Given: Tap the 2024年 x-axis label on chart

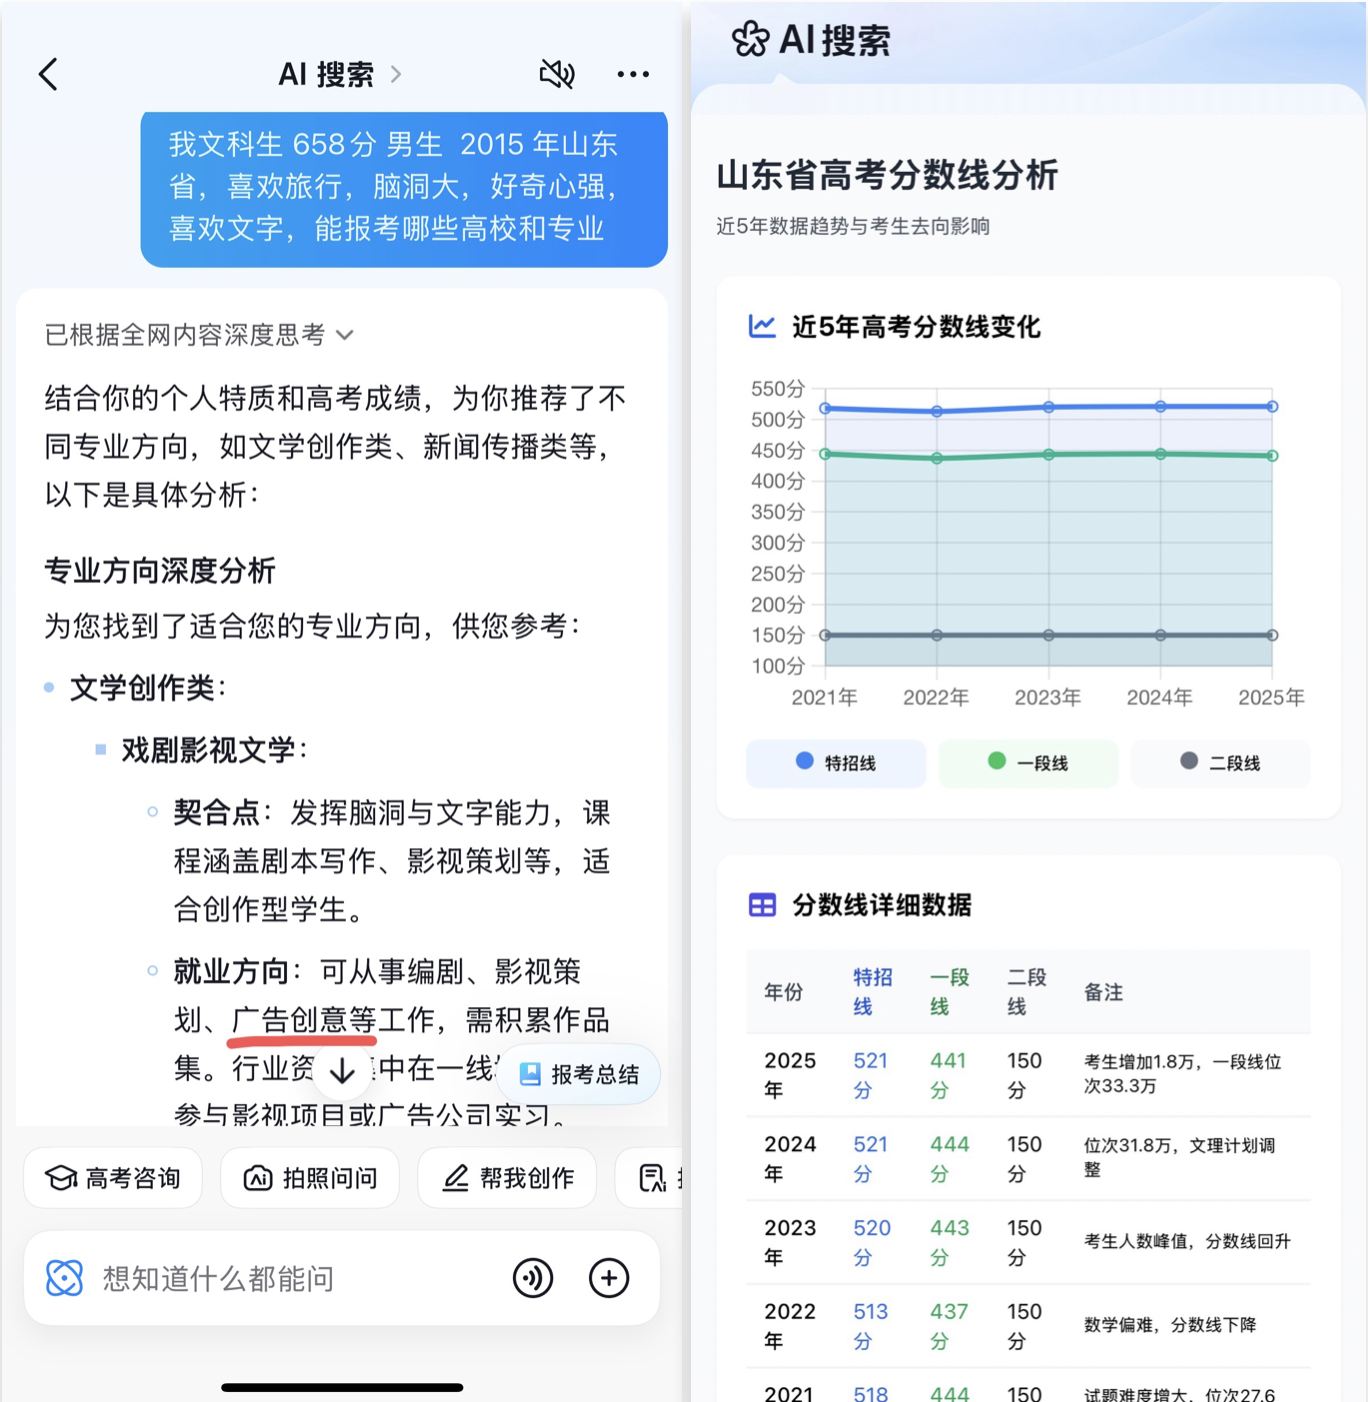Looking at the screenshot, I should point(1160,697).
